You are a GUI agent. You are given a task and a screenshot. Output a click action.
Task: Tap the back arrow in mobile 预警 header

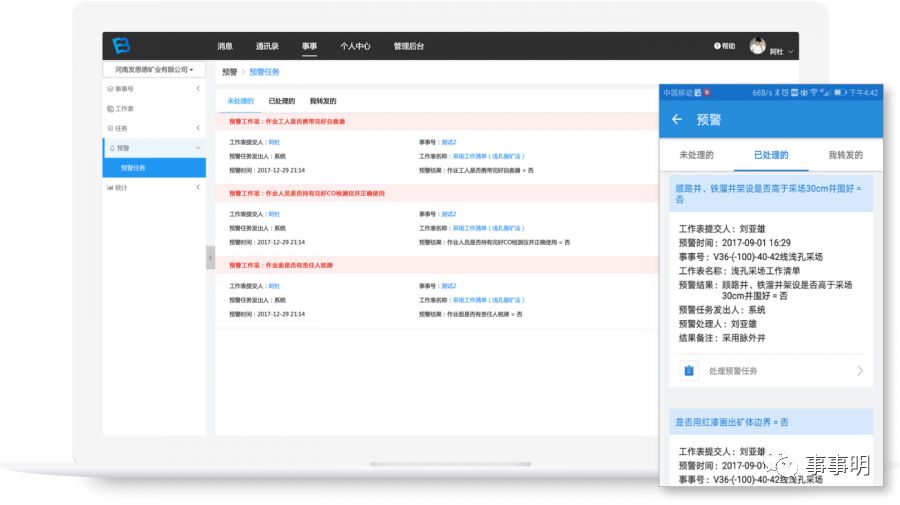[x=677, y=119]
